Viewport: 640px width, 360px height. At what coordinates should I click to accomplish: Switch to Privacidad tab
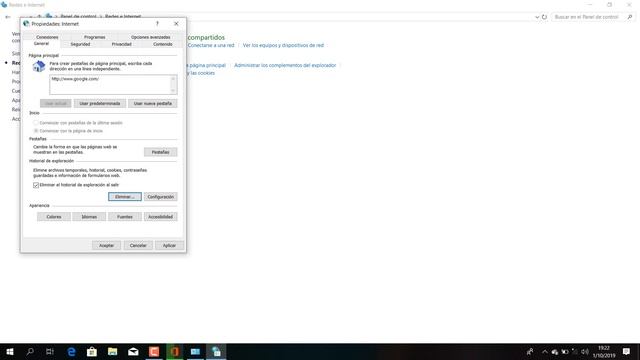(122, 44)
